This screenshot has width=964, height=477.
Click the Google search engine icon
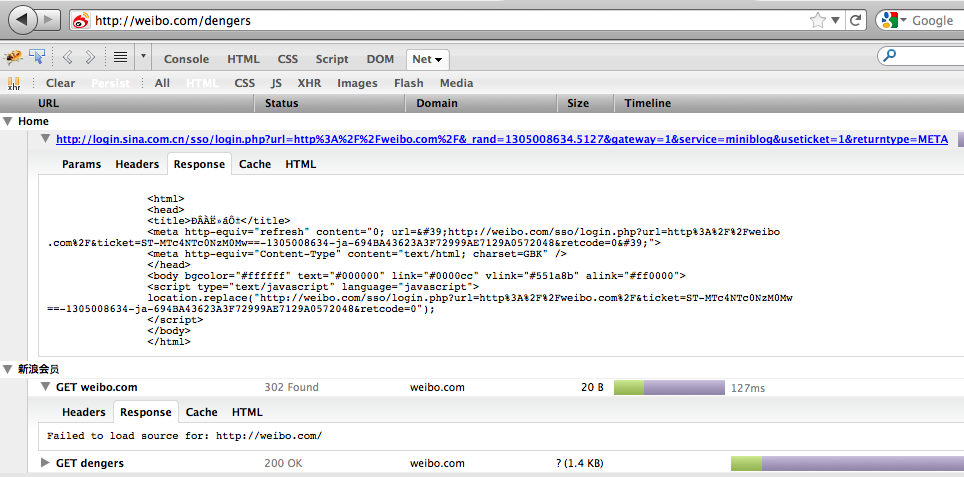888,20
